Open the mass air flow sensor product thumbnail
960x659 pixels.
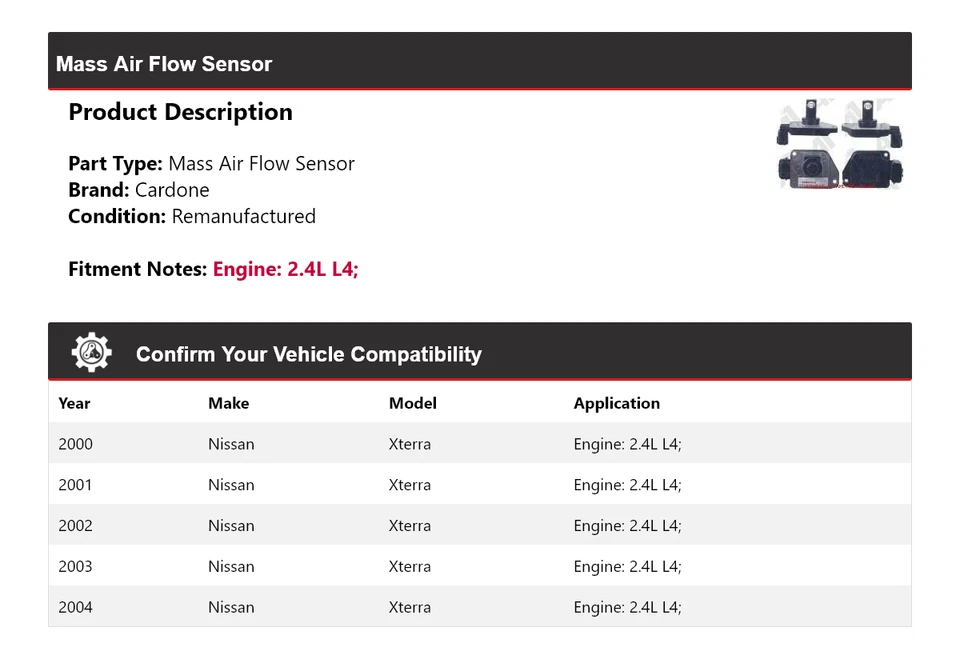(x=842, y=144)
